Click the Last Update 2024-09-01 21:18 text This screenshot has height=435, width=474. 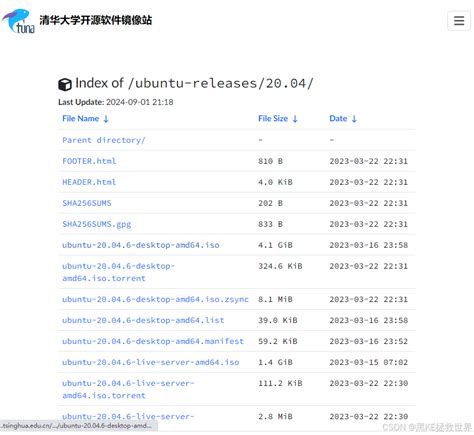coord(116,102)
